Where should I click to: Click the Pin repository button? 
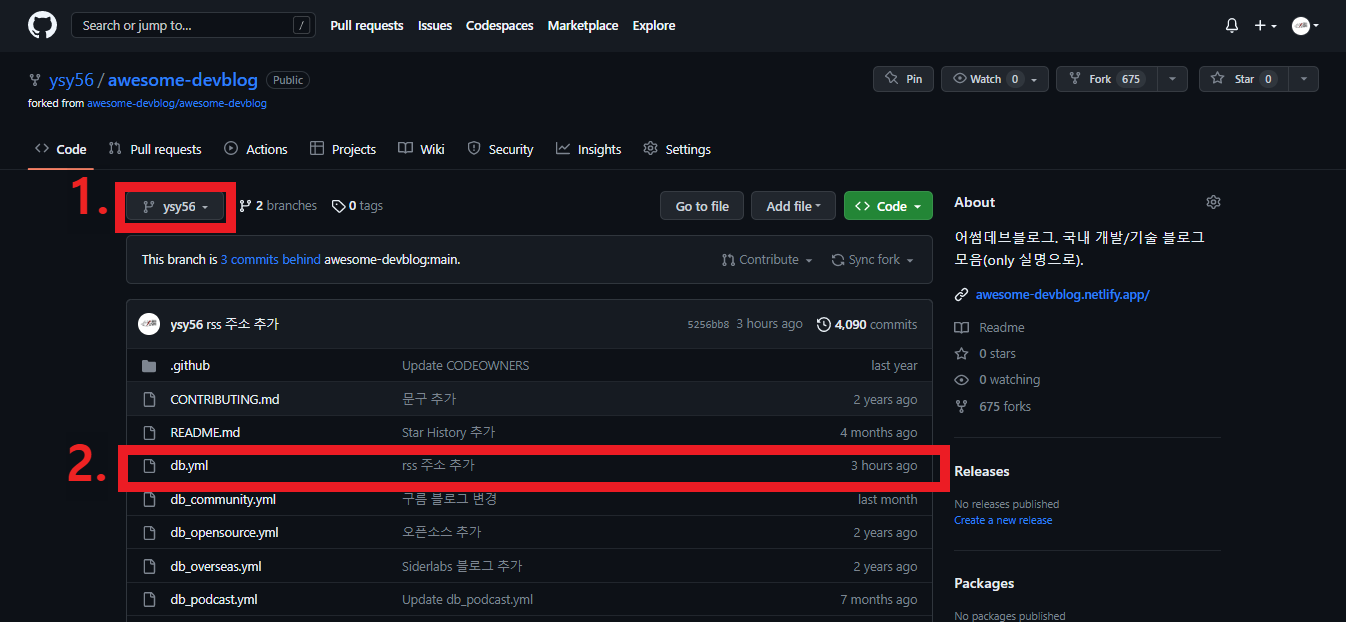[903, 79]
